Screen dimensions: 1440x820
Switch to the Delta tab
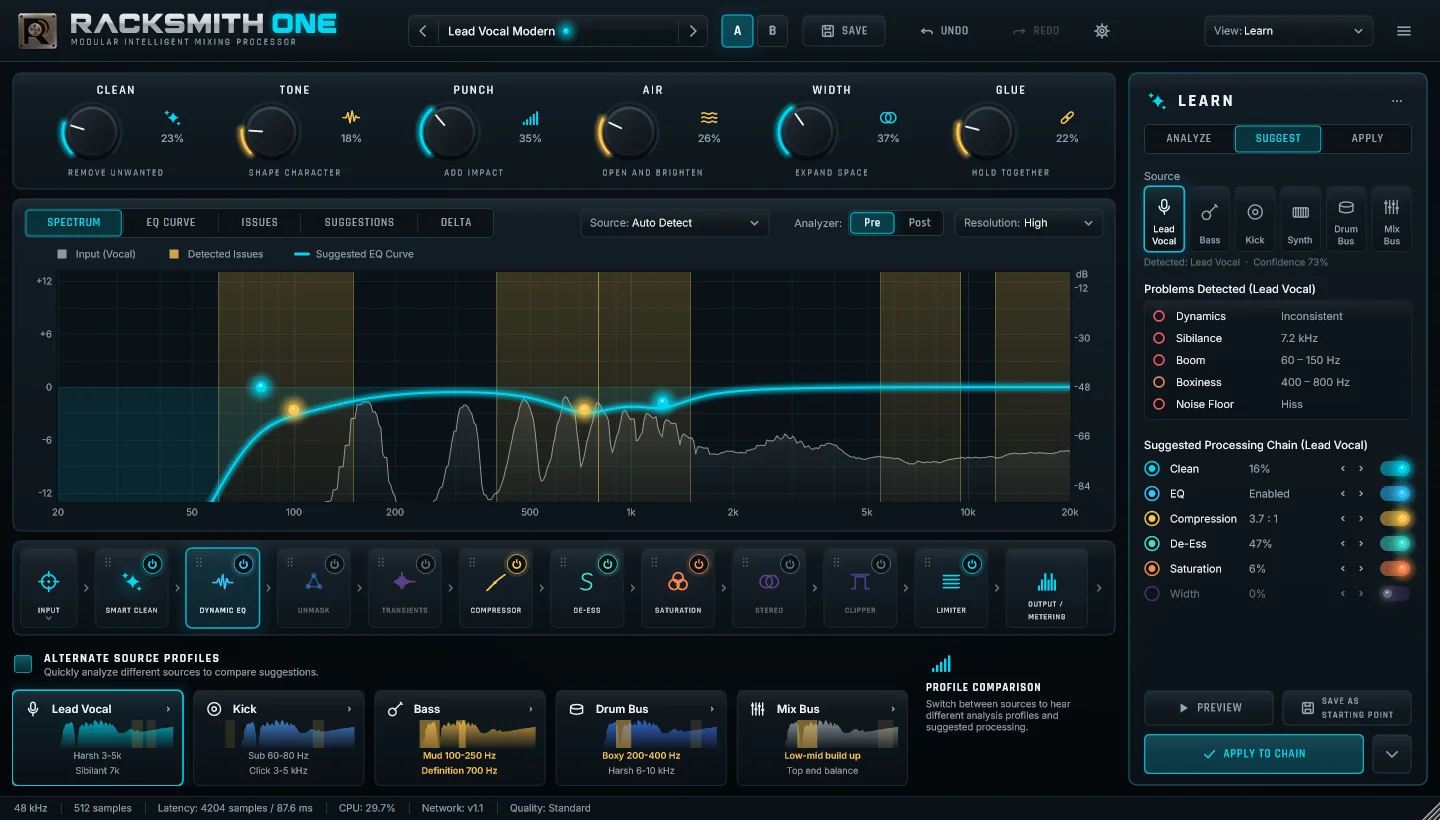(456, 222)
